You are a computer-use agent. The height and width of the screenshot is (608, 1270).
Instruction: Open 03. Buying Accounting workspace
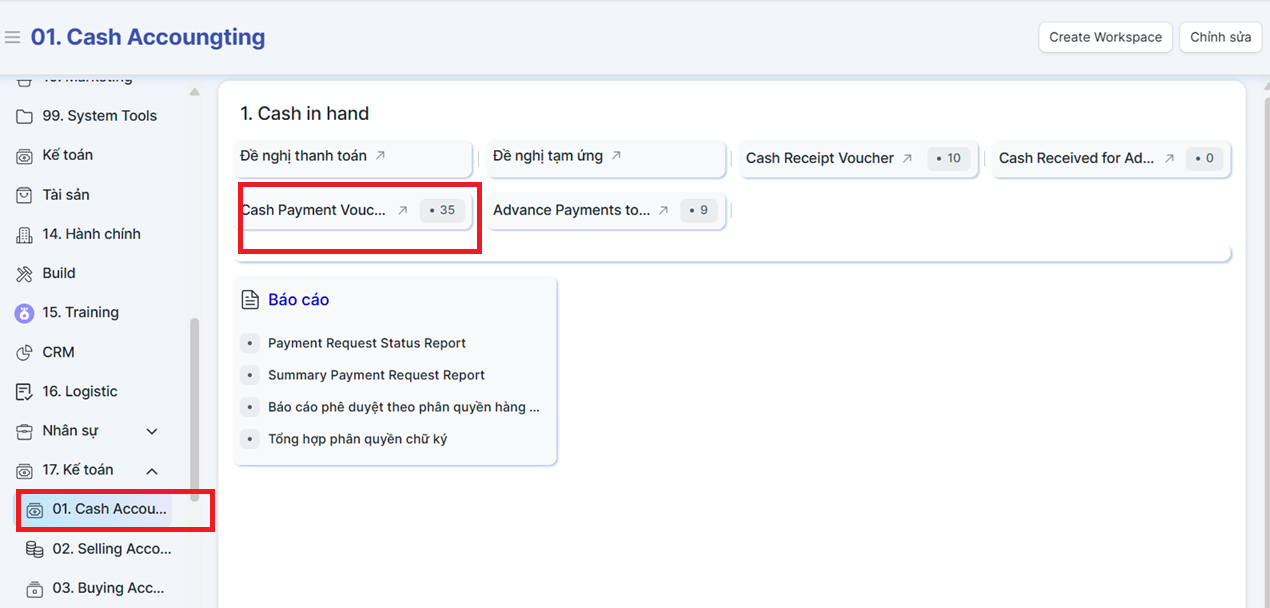[x=108, y=588]
